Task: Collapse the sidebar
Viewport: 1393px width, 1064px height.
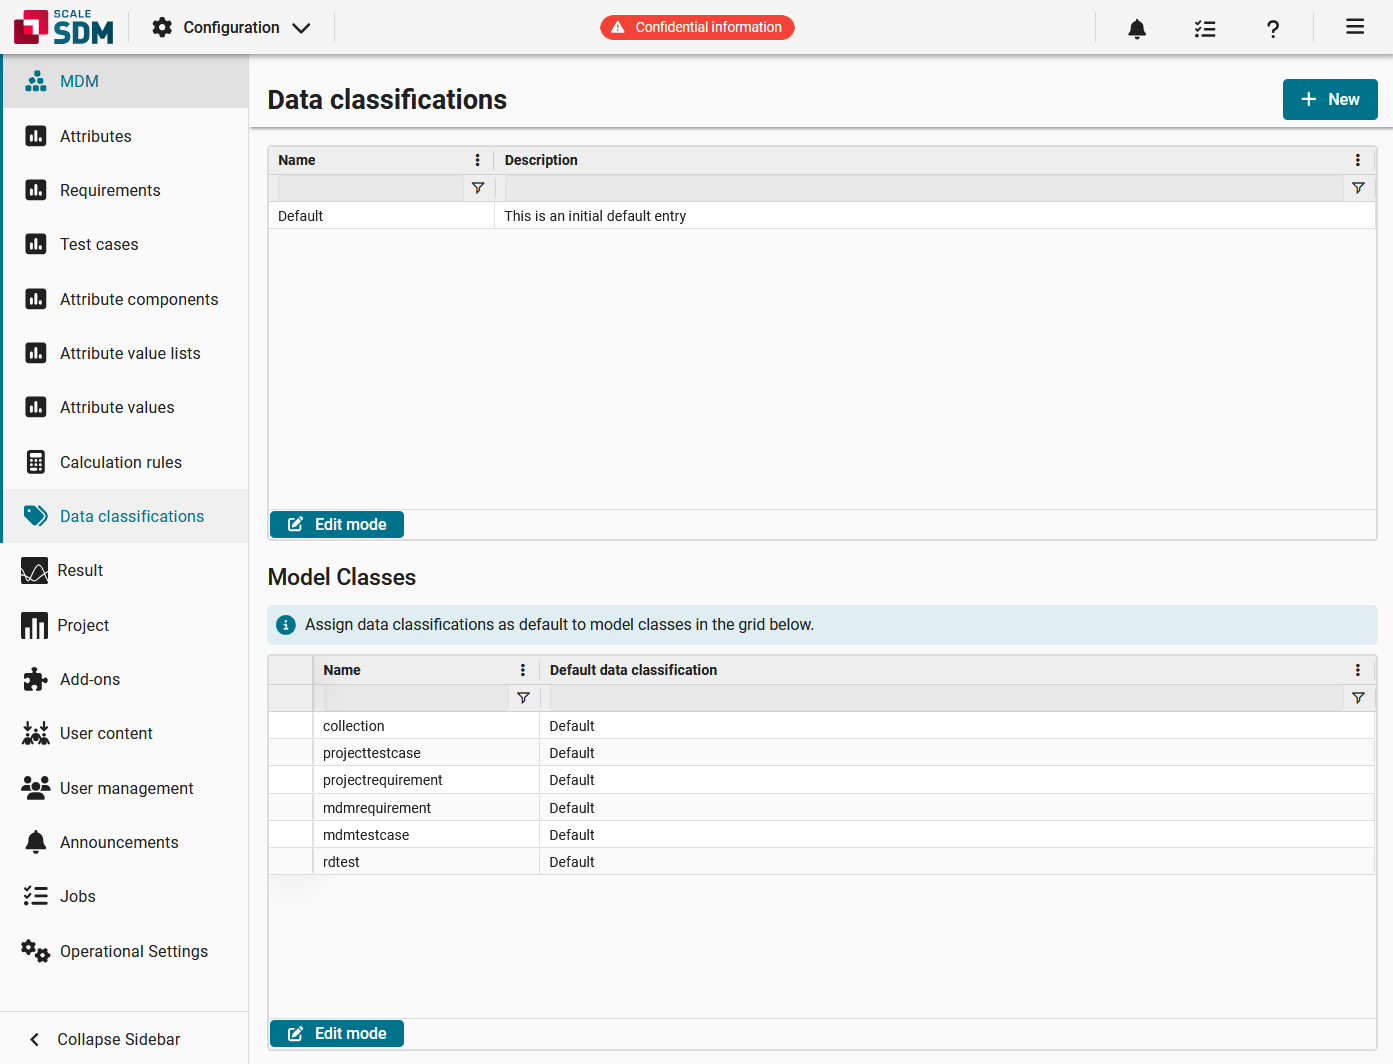Action: 124,1039
